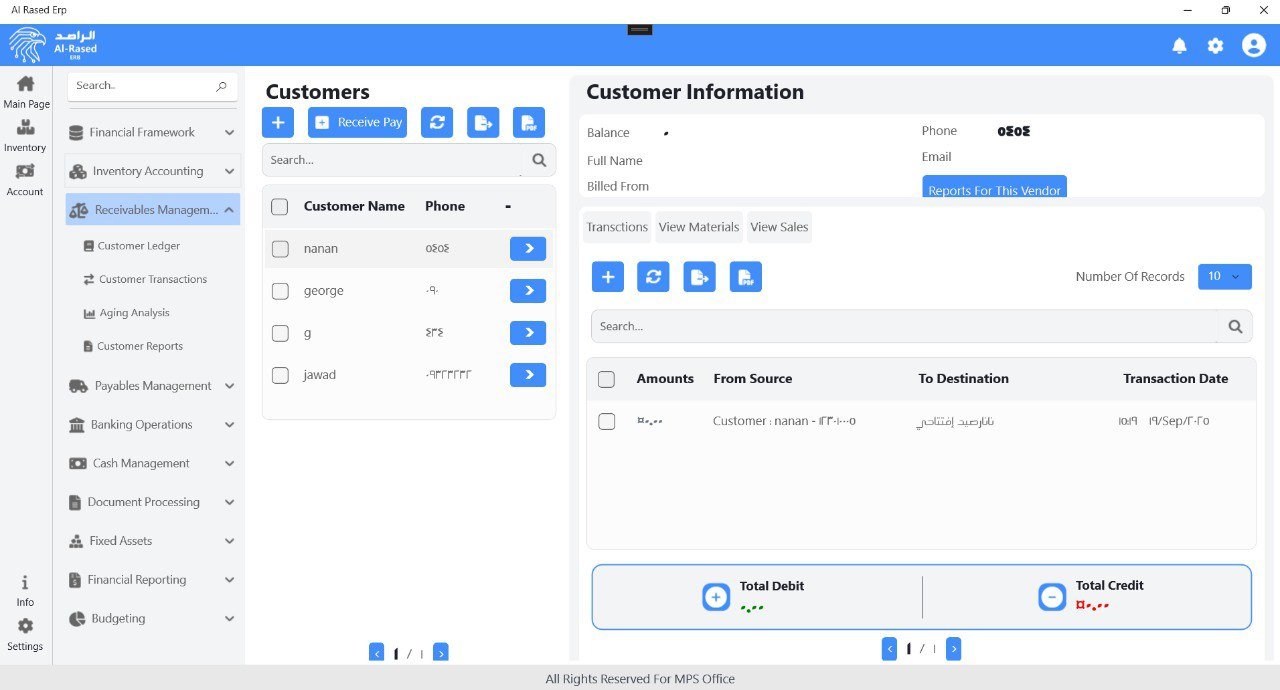Search customers using the magnifier icon
The width and height of the screenshot is (1280, 690).
[x=539, y=160]
